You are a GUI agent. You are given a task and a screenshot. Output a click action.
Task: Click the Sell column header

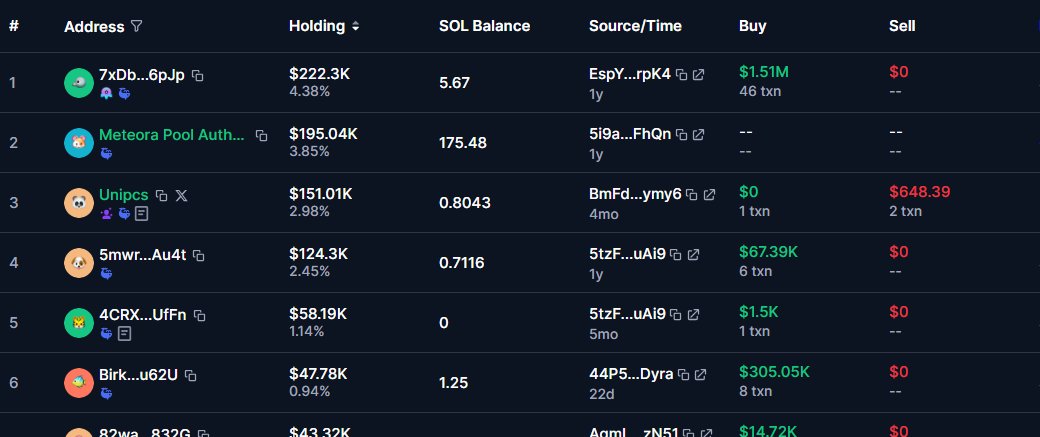[902, 26]
